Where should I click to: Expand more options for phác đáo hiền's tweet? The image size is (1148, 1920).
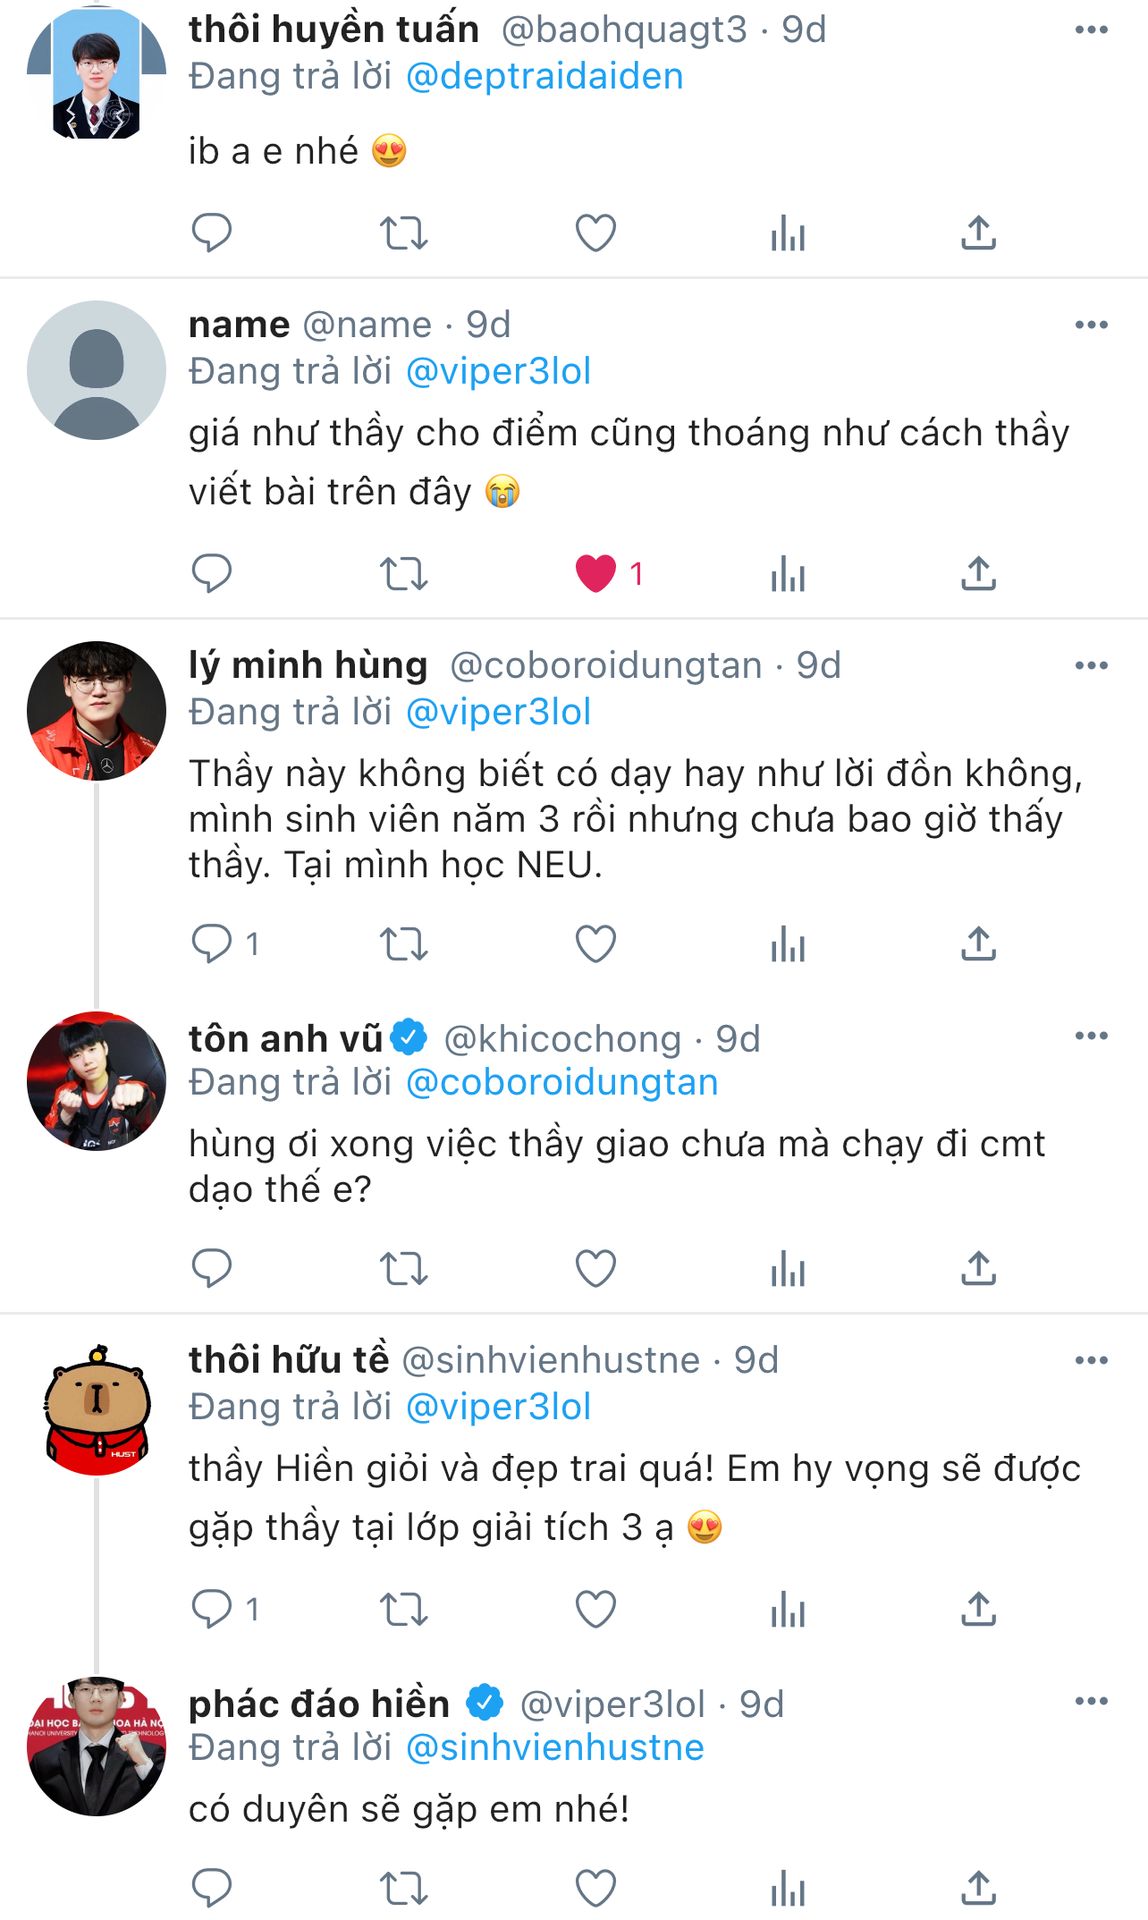pos(1091,1701)
